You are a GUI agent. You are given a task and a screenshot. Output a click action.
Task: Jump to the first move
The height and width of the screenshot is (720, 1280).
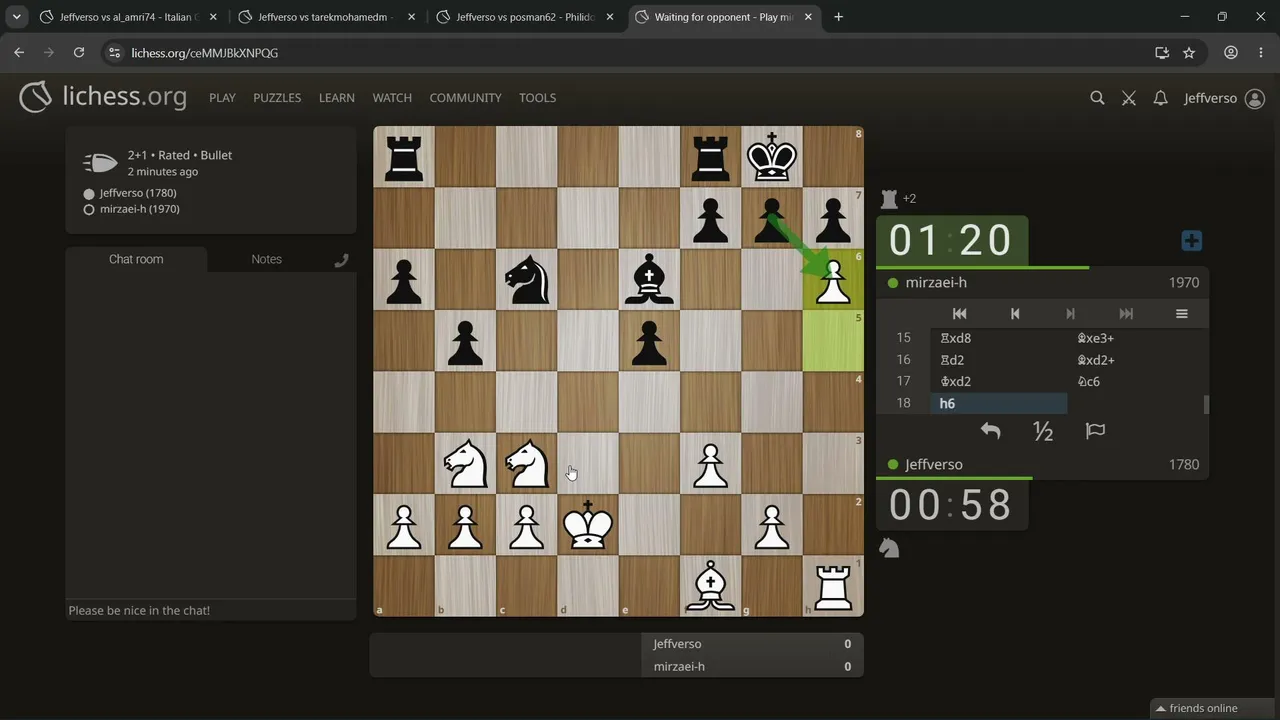click(x=959, y=313)
